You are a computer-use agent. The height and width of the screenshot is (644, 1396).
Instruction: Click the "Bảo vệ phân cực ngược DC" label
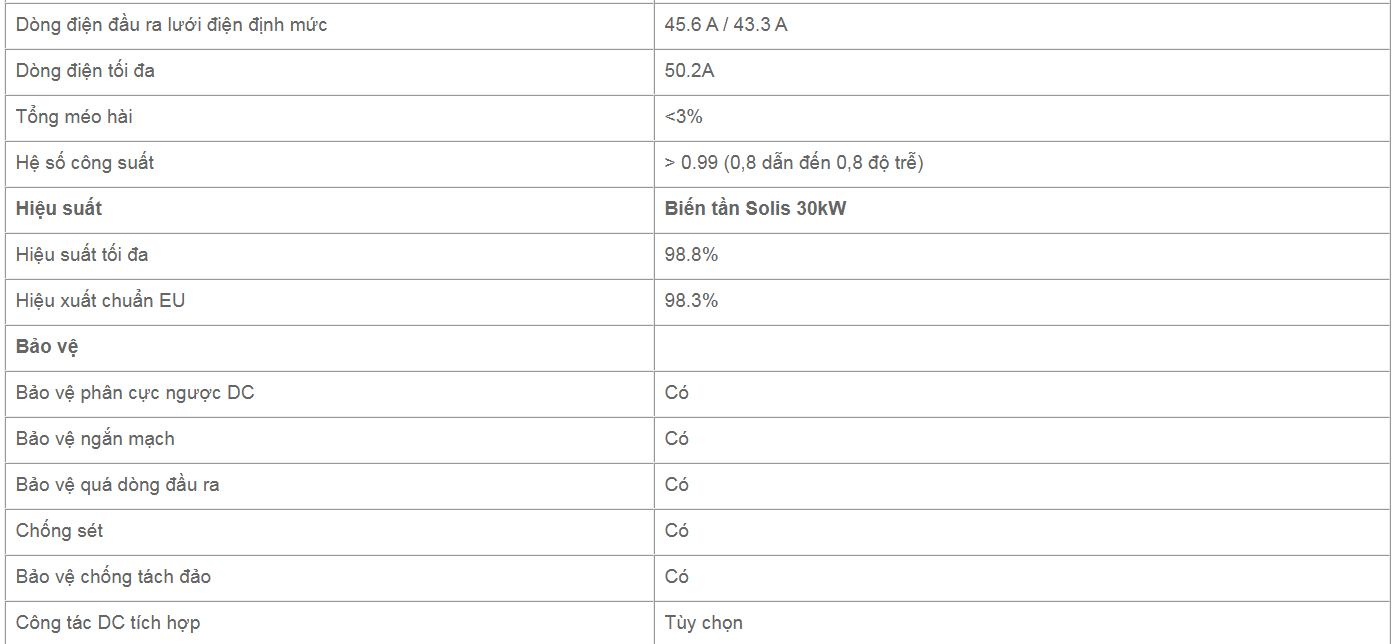[135, 393]
